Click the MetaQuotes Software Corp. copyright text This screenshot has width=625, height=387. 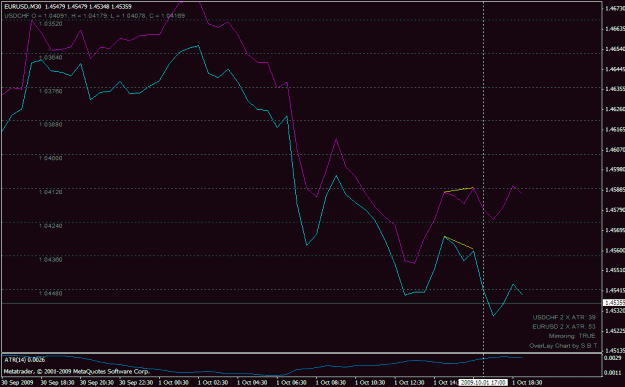[x=77, y=371]
